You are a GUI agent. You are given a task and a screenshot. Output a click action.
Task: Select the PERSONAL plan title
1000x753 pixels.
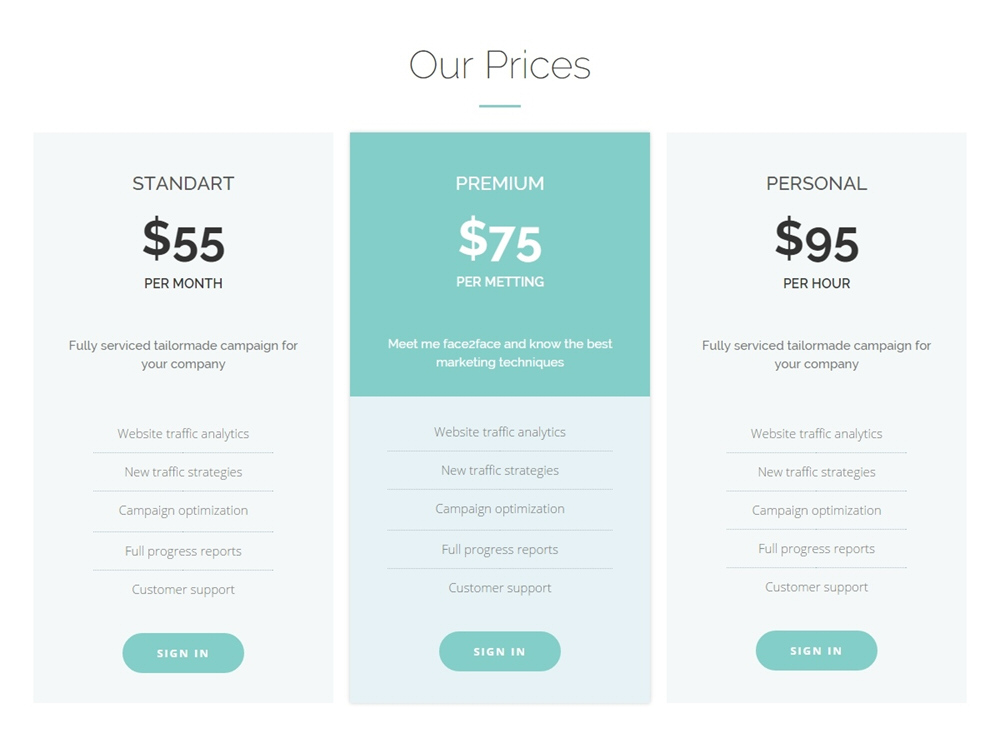pyautogui.click(x=816, y=184)
